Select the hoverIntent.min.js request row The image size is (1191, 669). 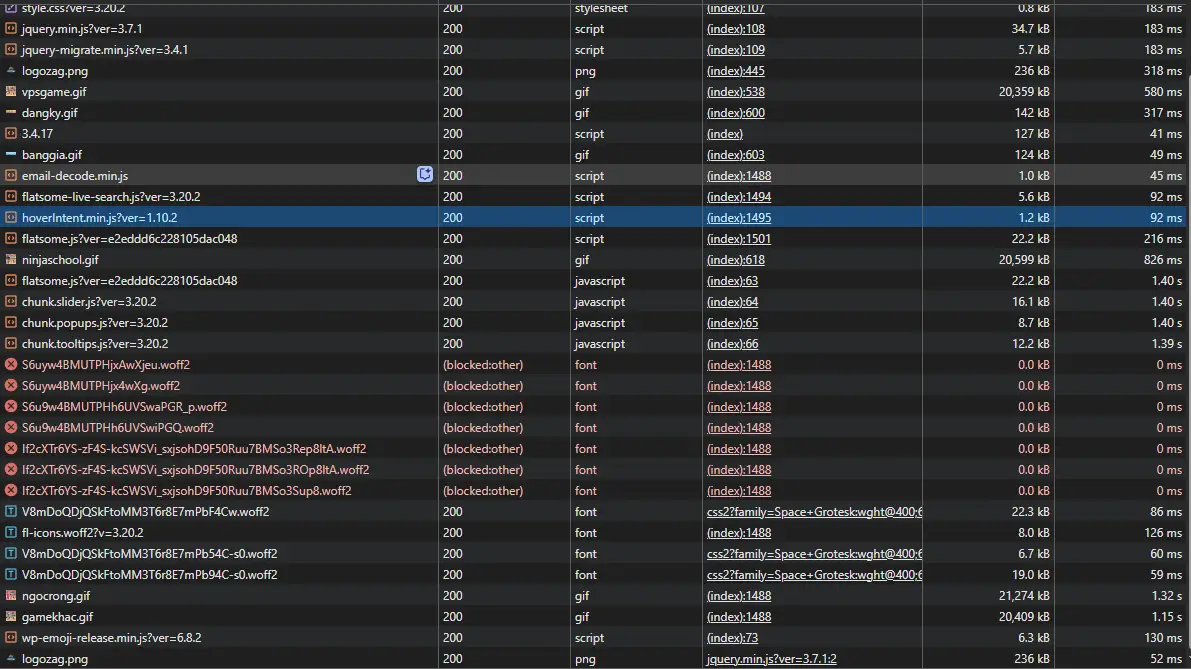pyautogui.click(x=99, y=218)
